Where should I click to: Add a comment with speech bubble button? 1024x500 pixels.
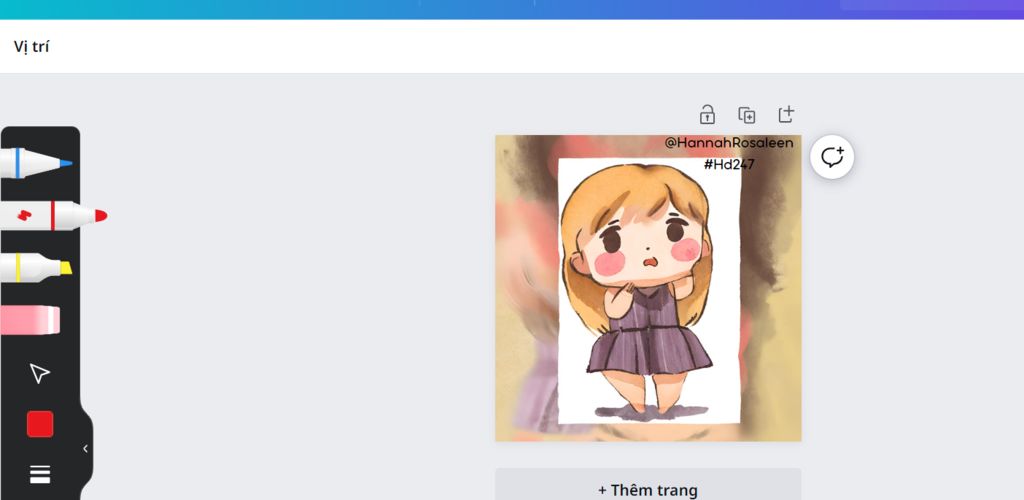(832, 157)
